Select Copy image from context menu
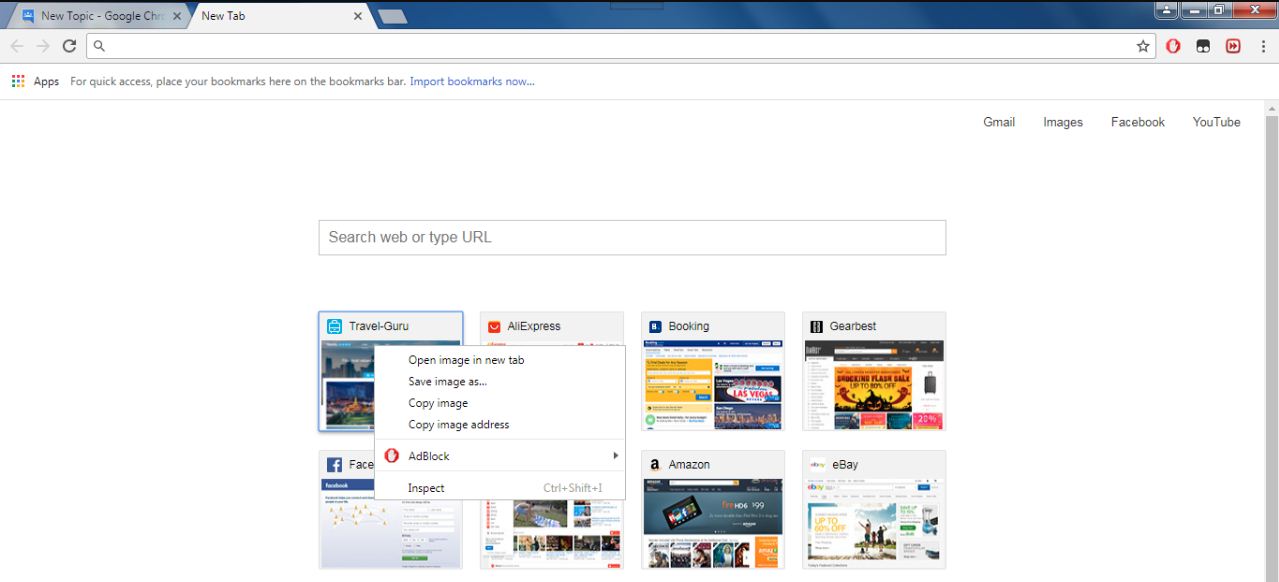1279x582 pixels. tap(500, 403)
